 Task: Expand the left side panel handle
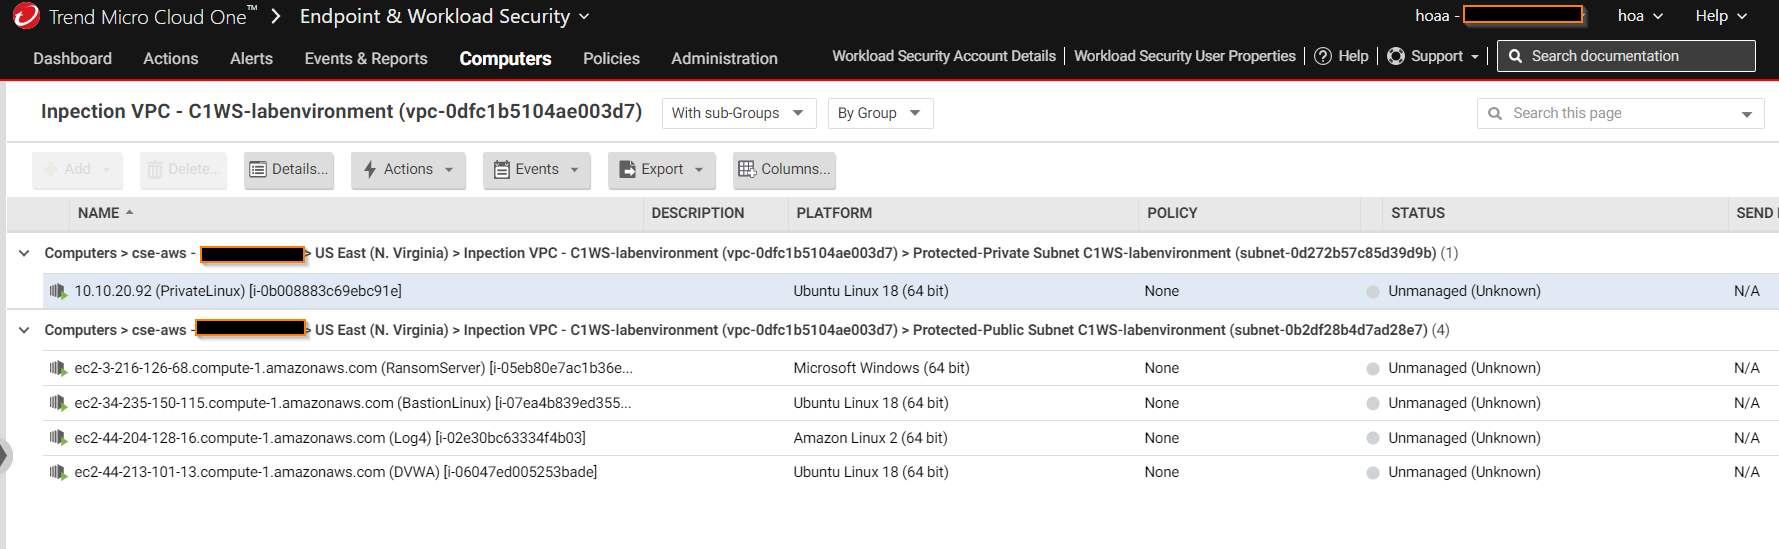pos(4,456)
